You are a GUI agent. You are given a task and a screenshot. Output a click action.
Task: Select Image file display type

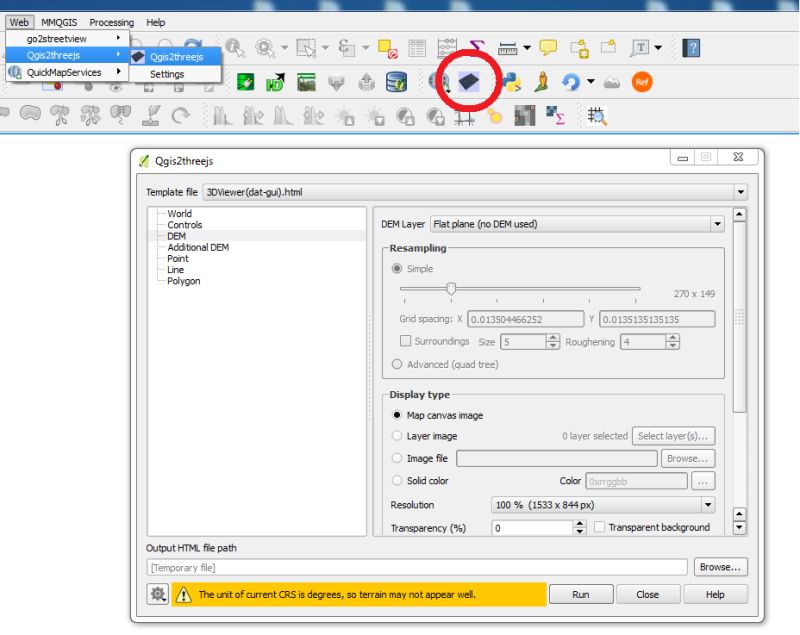[396, 458]
